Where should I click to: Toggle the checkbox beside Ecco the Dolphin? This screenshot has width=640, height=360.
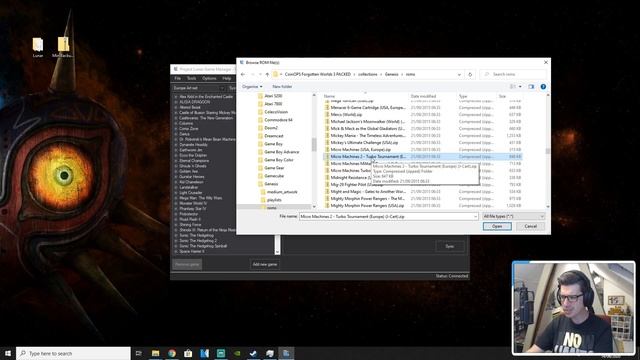(176, 156)
